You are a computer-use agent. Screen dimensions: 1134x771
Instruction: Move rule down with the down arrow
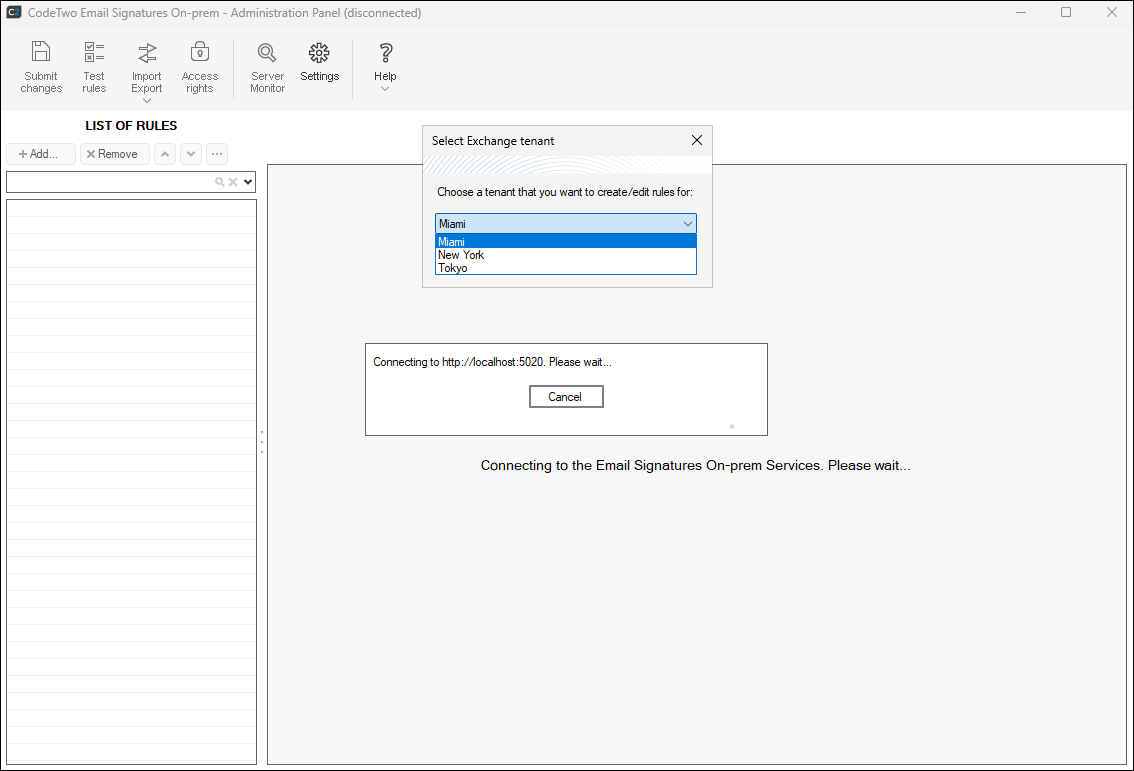[x=191, y=154]
